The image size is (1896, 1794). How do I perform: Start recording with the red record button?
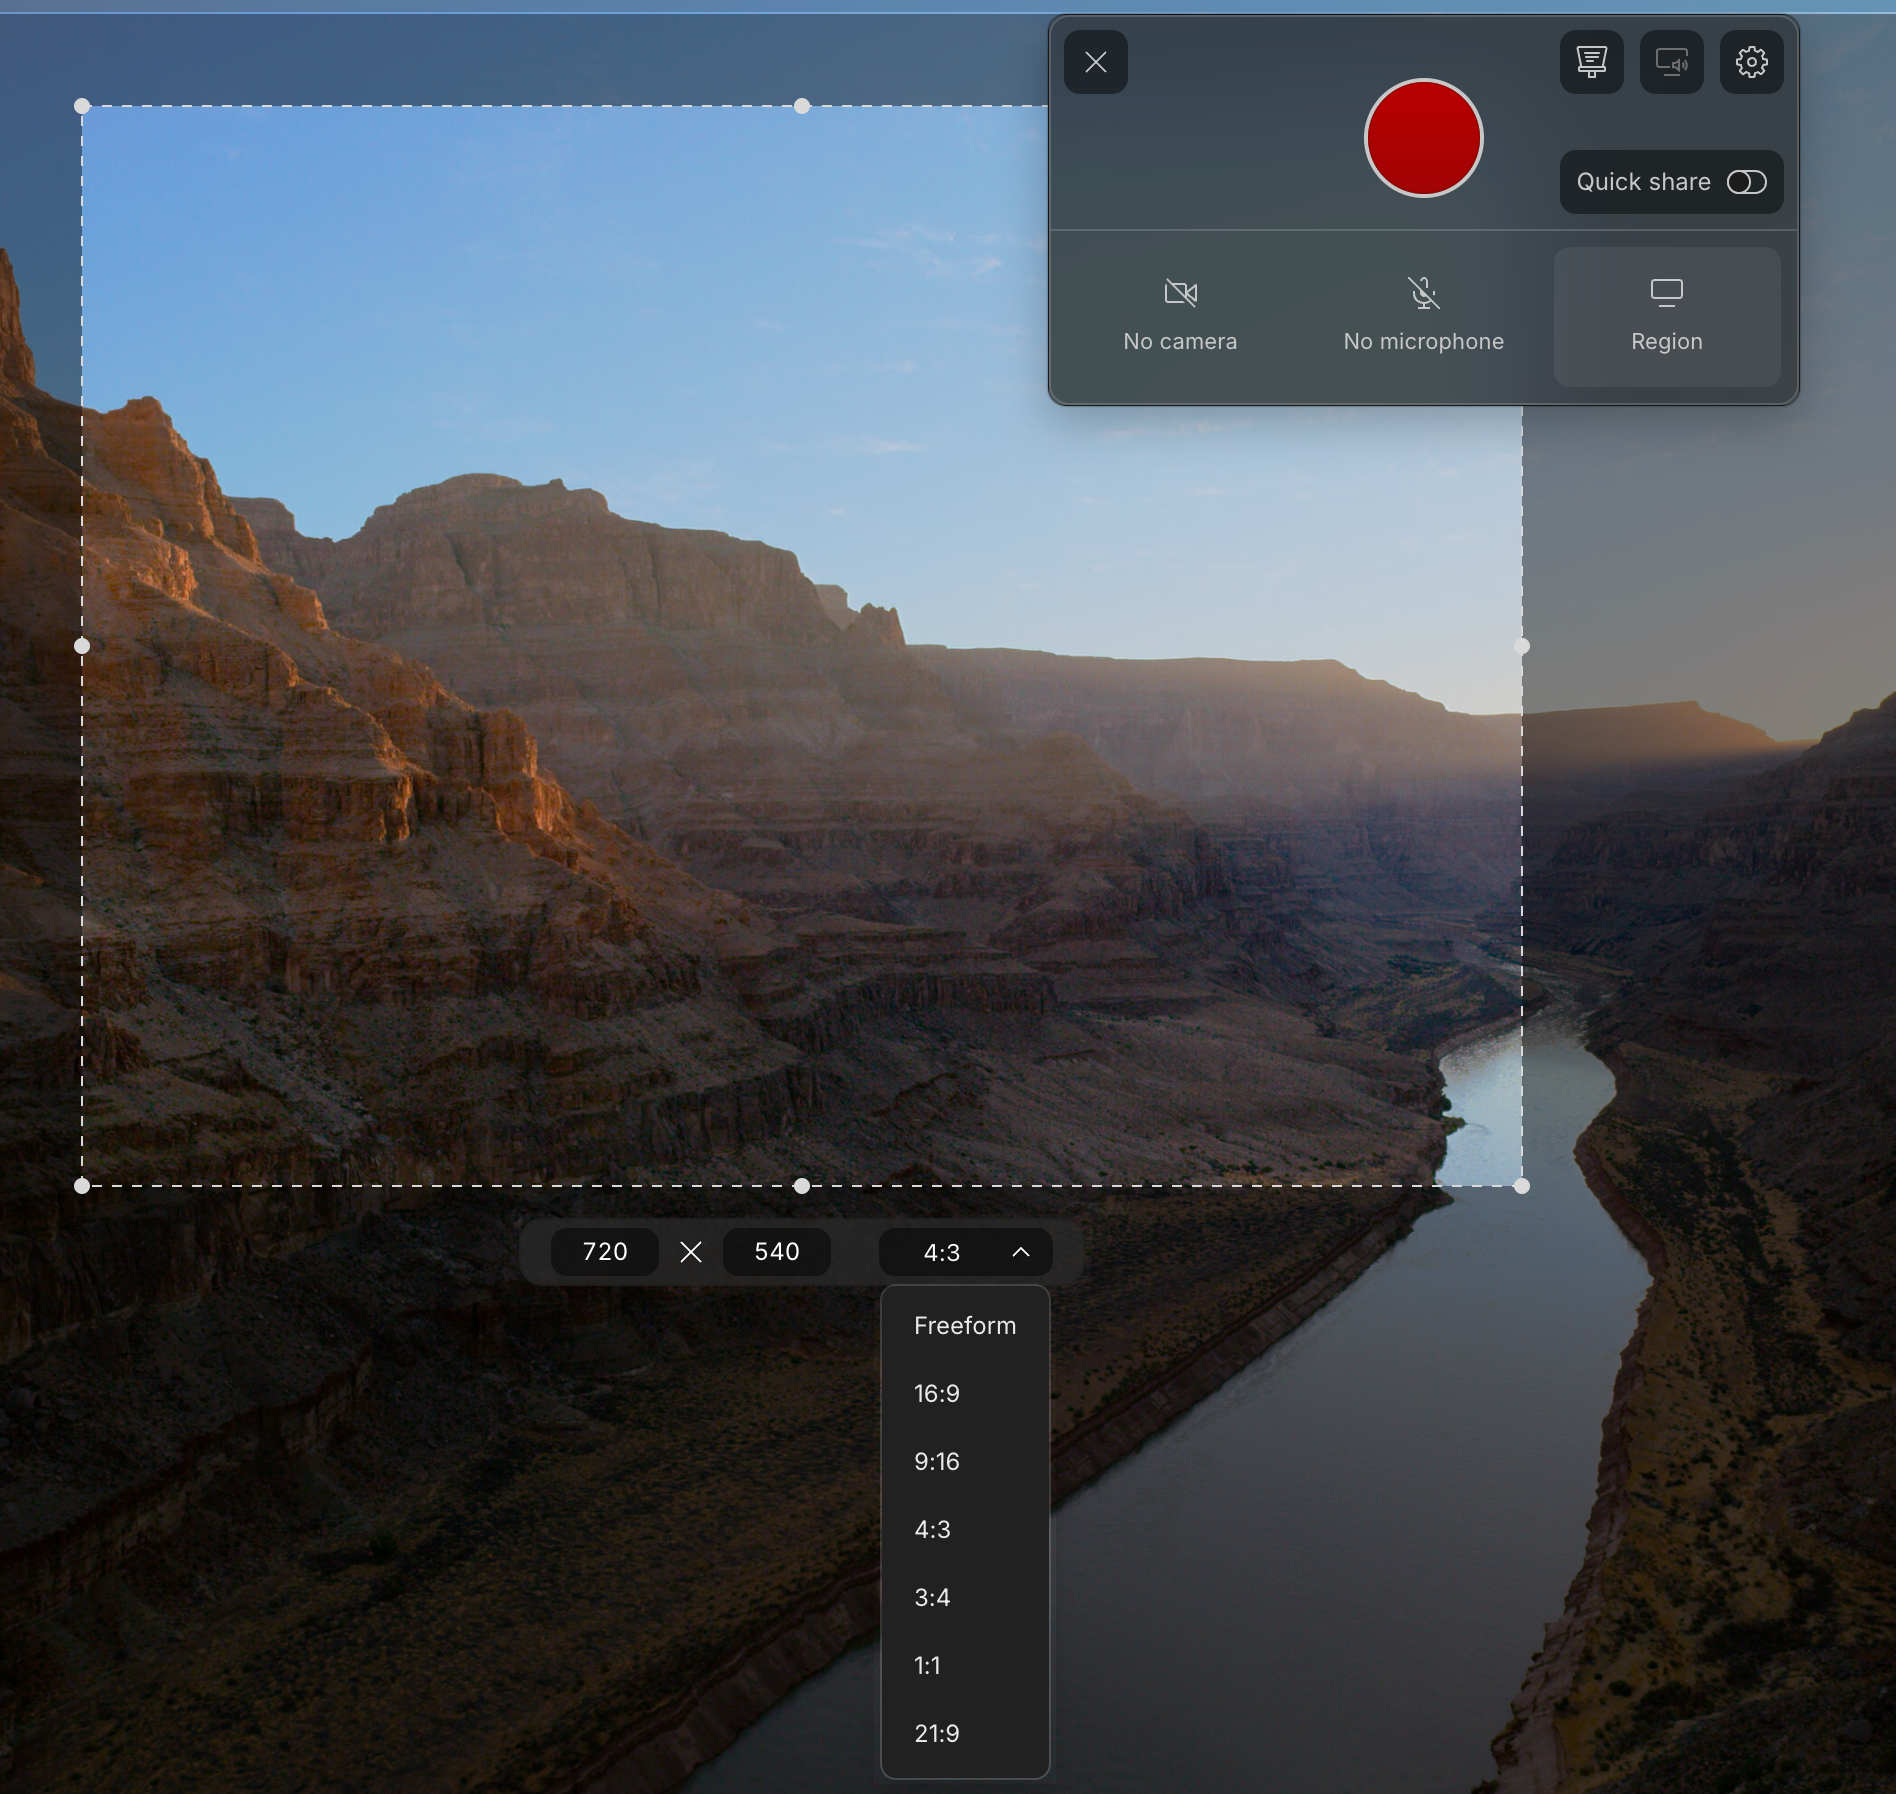[x=1423, y=138]
